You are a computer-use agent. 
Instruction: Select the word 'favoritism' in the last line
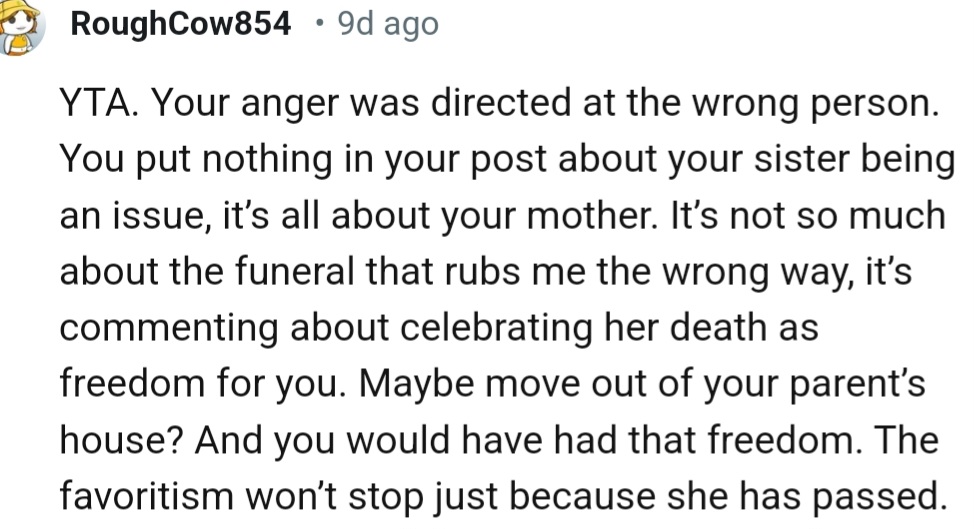[146, 496]
